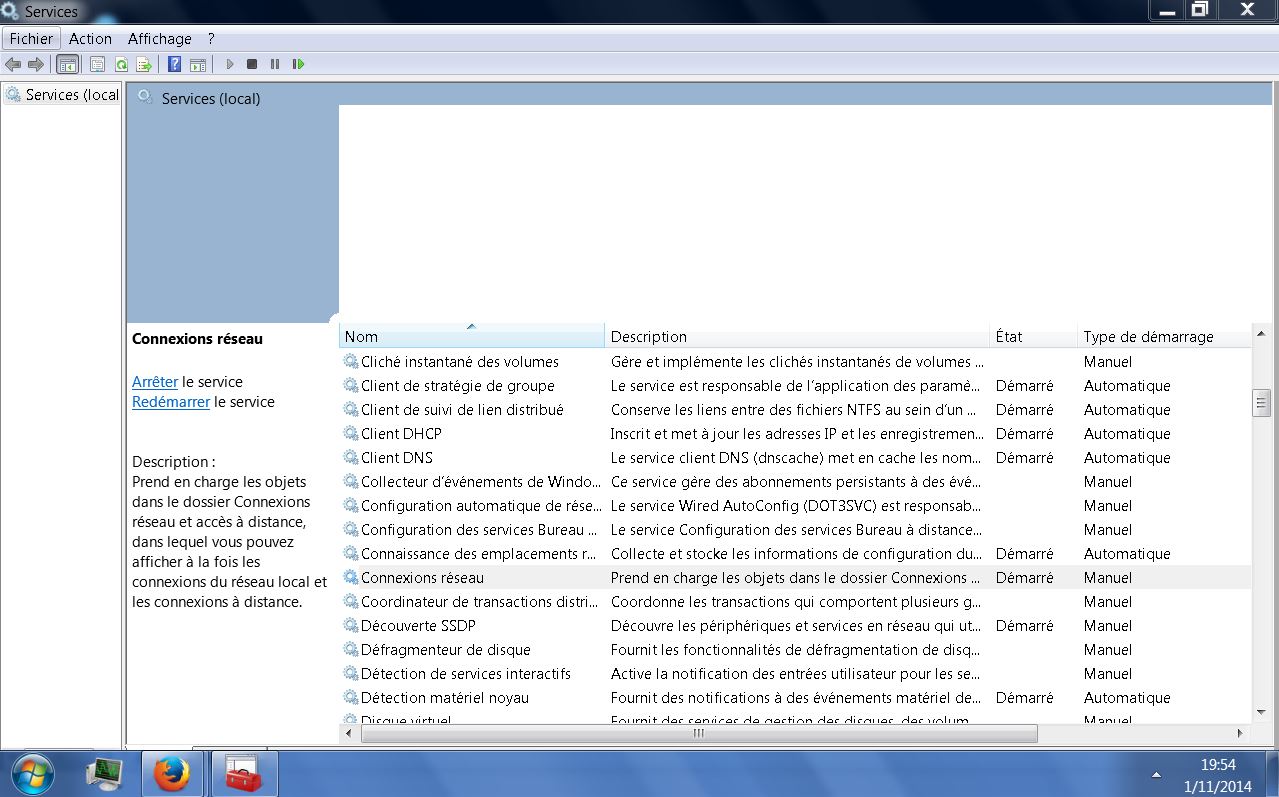Click the vertical scrollbar thumb

click(x=1261, y=404)
